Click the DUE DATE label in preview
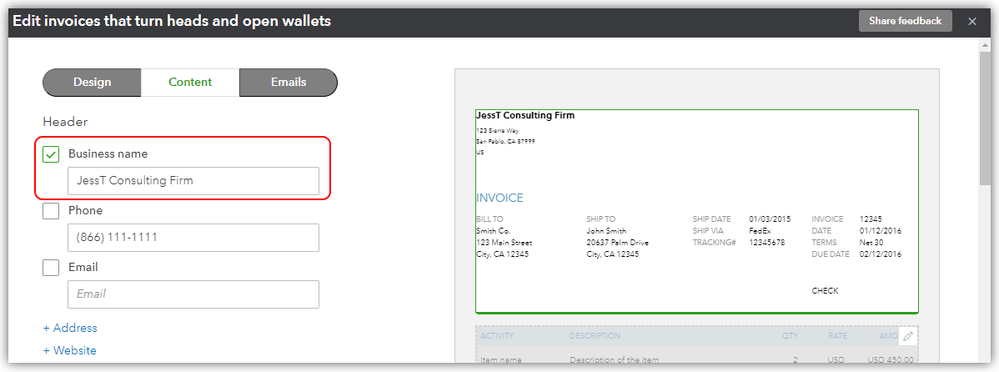This screenshot has height=372, width=999. pos(830,254)
